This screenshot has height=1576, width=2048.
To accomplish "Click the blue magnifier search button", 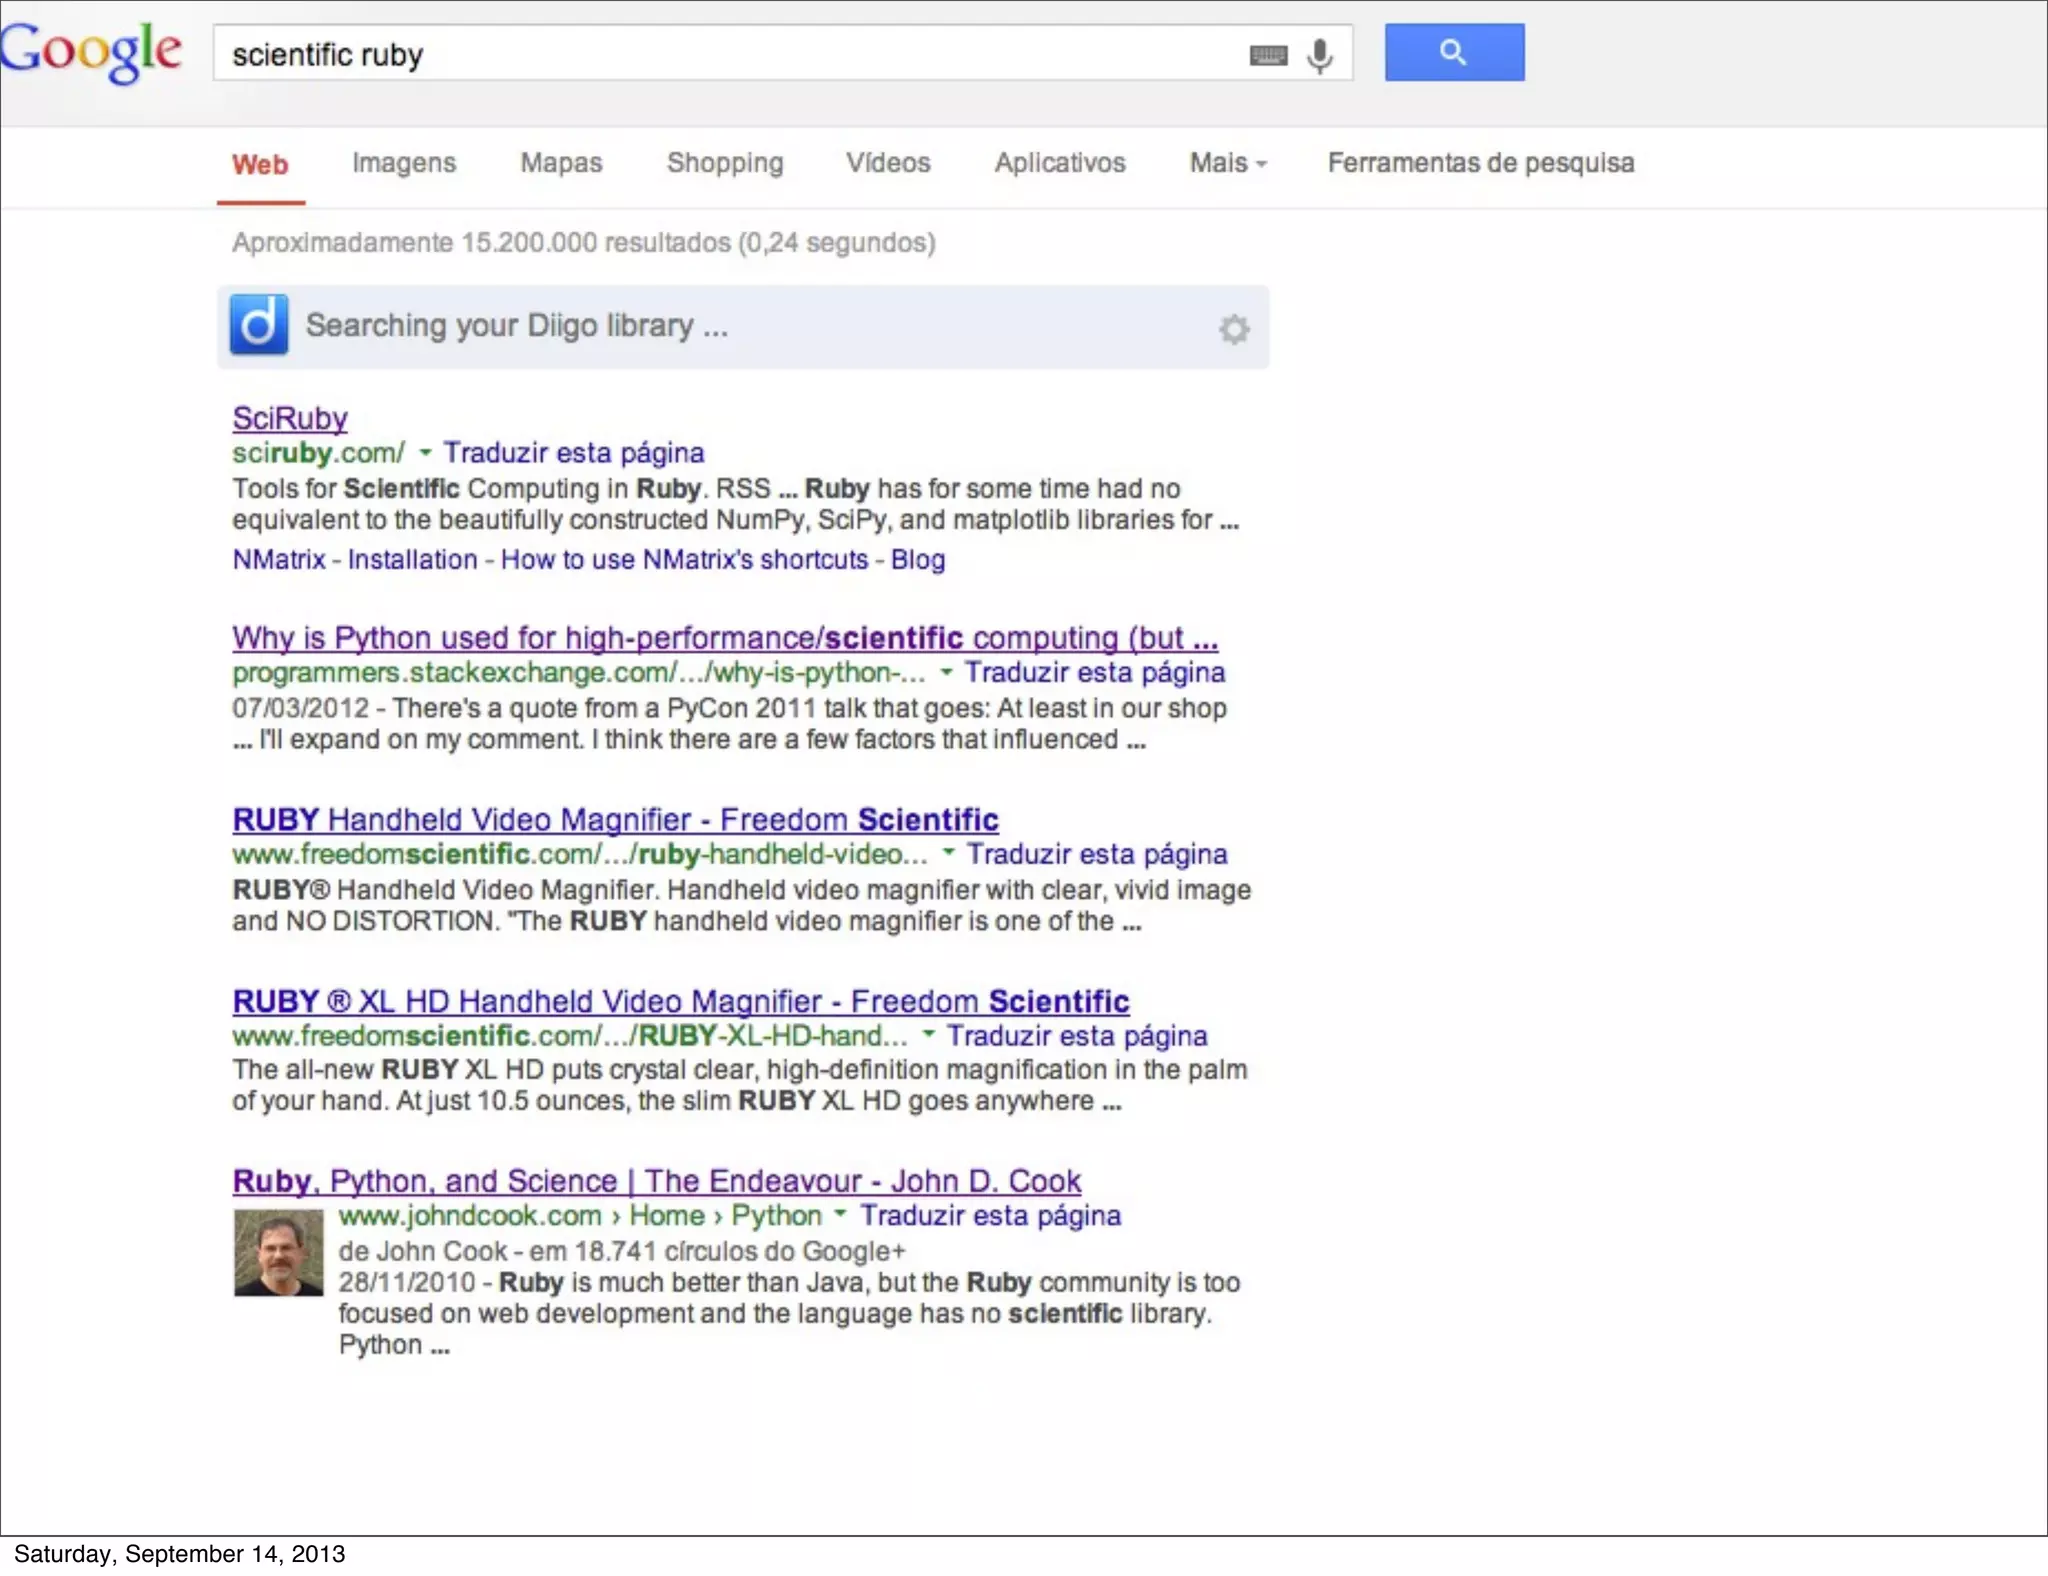I will point(1453,52).
